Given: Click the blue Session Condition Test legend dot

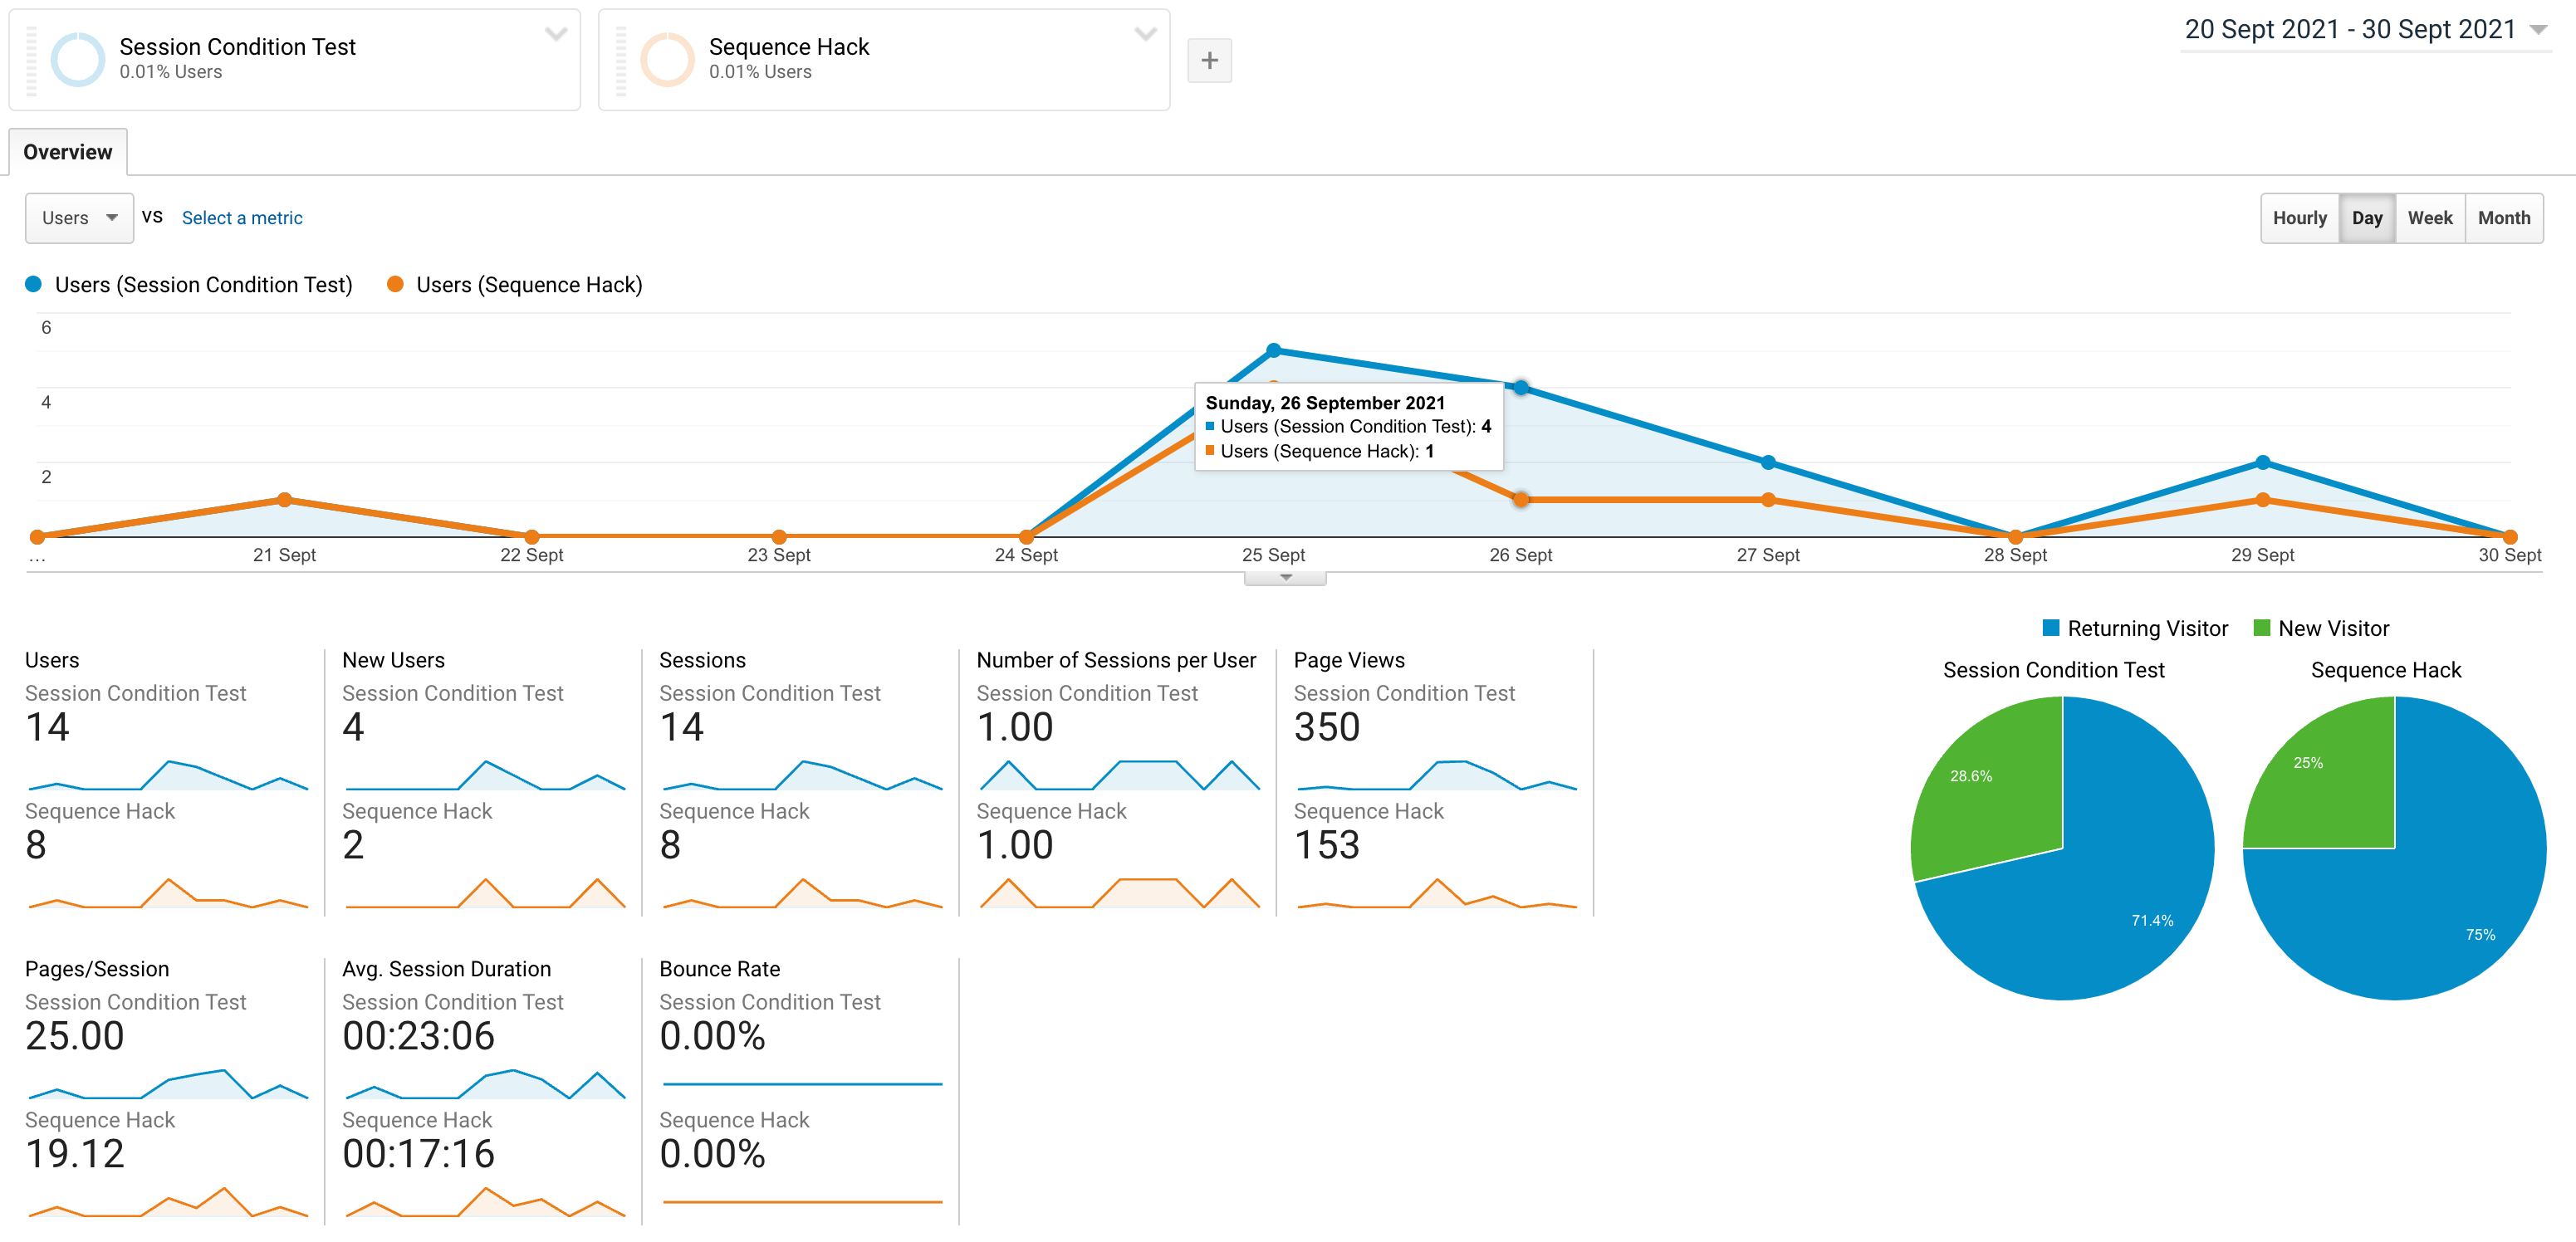Looking at the screenshot, I should point(34,285).
